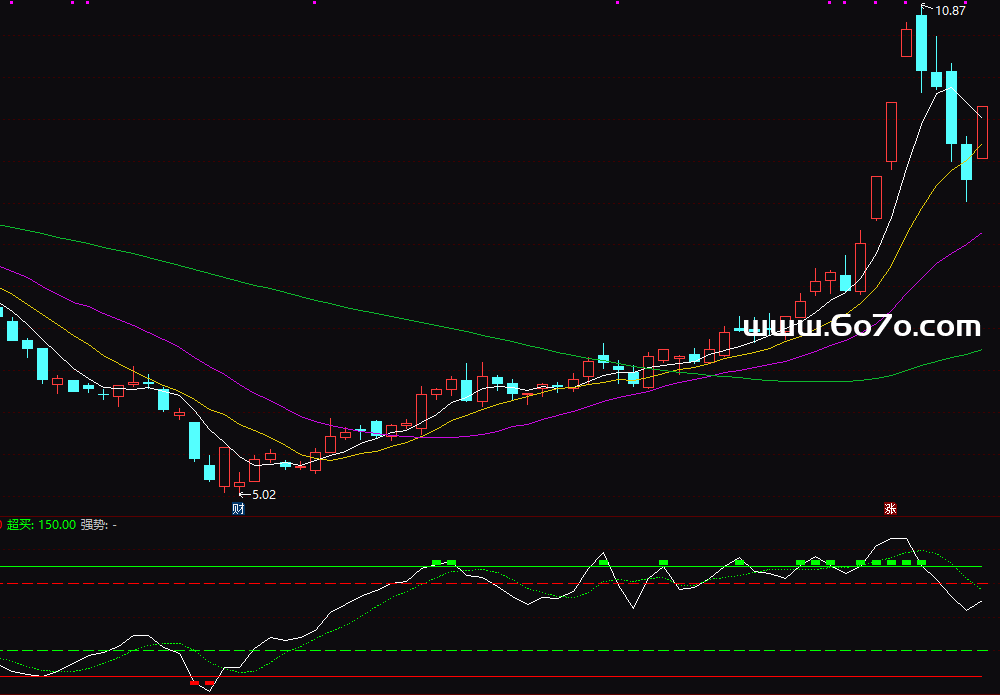1000x695 pixels.
Task: Click the red 涨 limit-up marker
Action: pyautogui.click(x=890, y=508)
